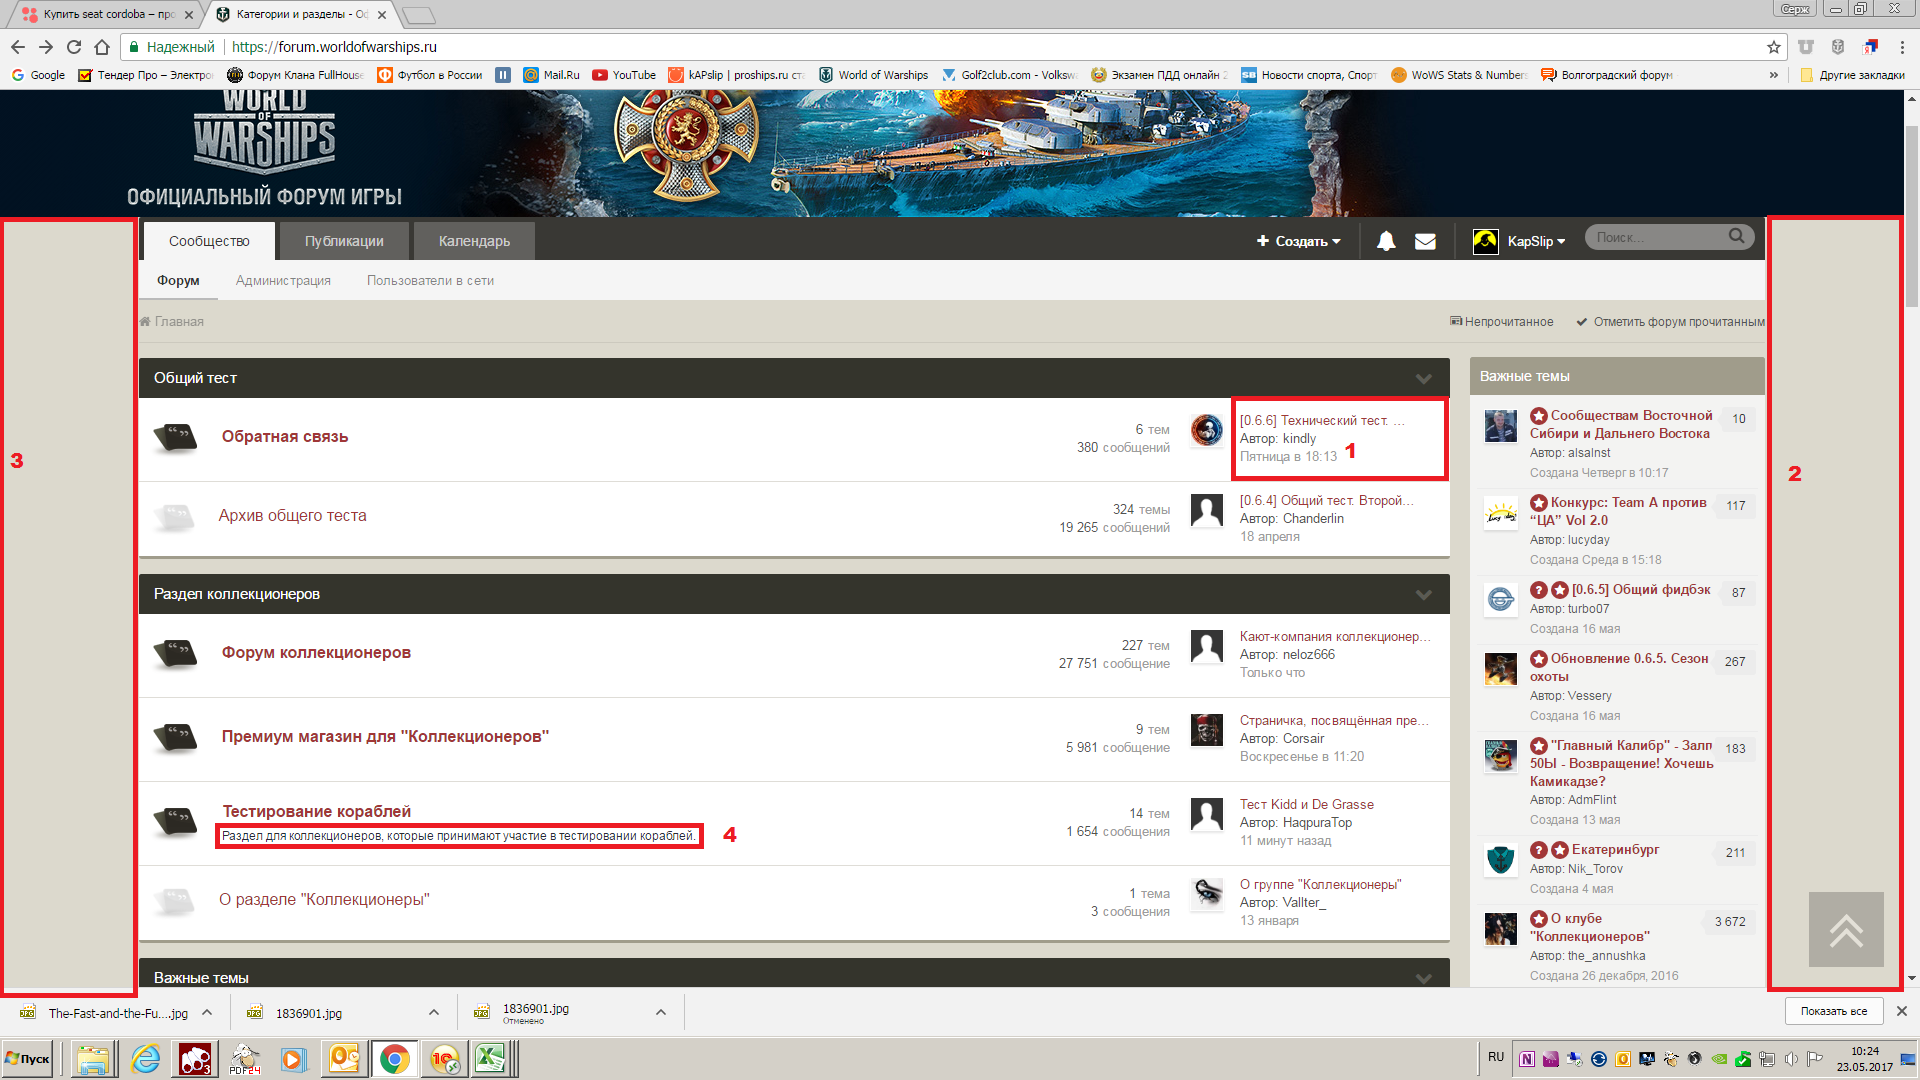1920x1080 pixels.
Task: Open the messages envelope icon
Action: click(x=1425, y=241)
